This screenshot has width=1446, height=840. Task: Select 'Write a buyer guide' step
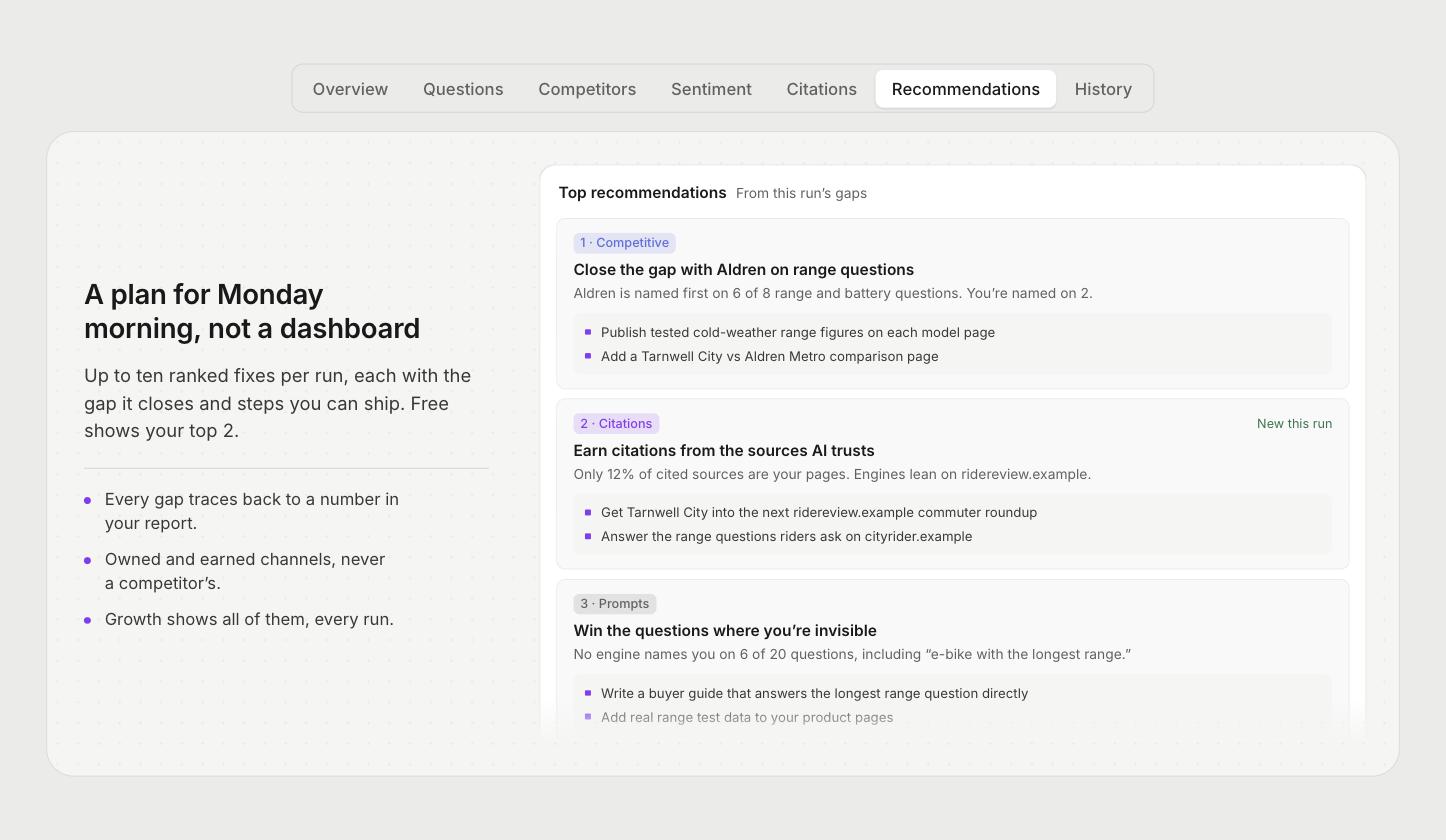click(x=814, y=694)
